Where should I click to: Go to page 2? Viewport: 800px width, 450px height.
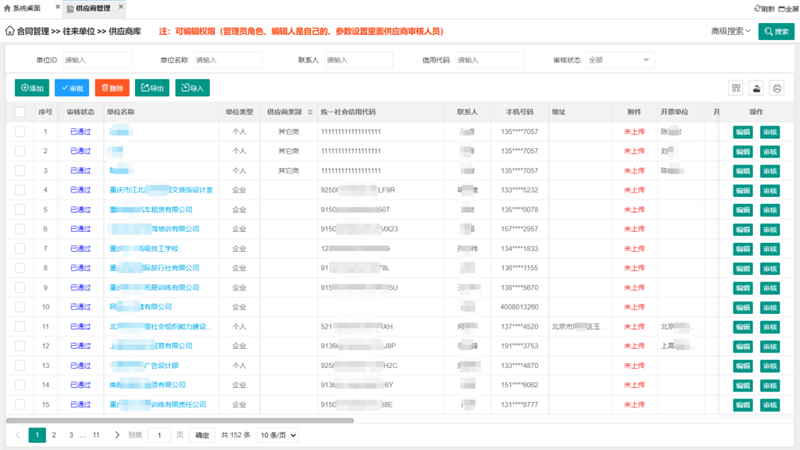point(54,435)
